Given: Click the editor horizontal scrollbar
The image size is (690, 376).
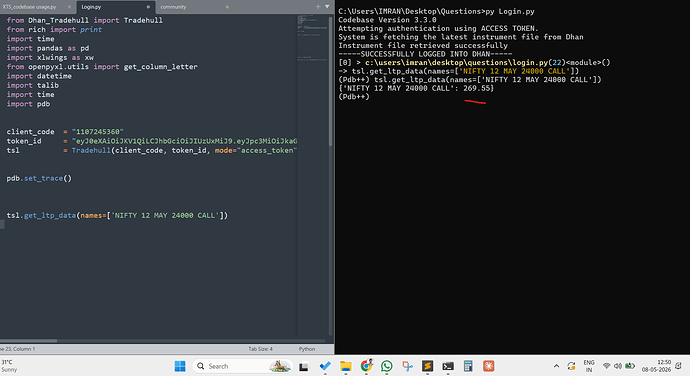Looking at the screenshot, I should tap(29, 341).
